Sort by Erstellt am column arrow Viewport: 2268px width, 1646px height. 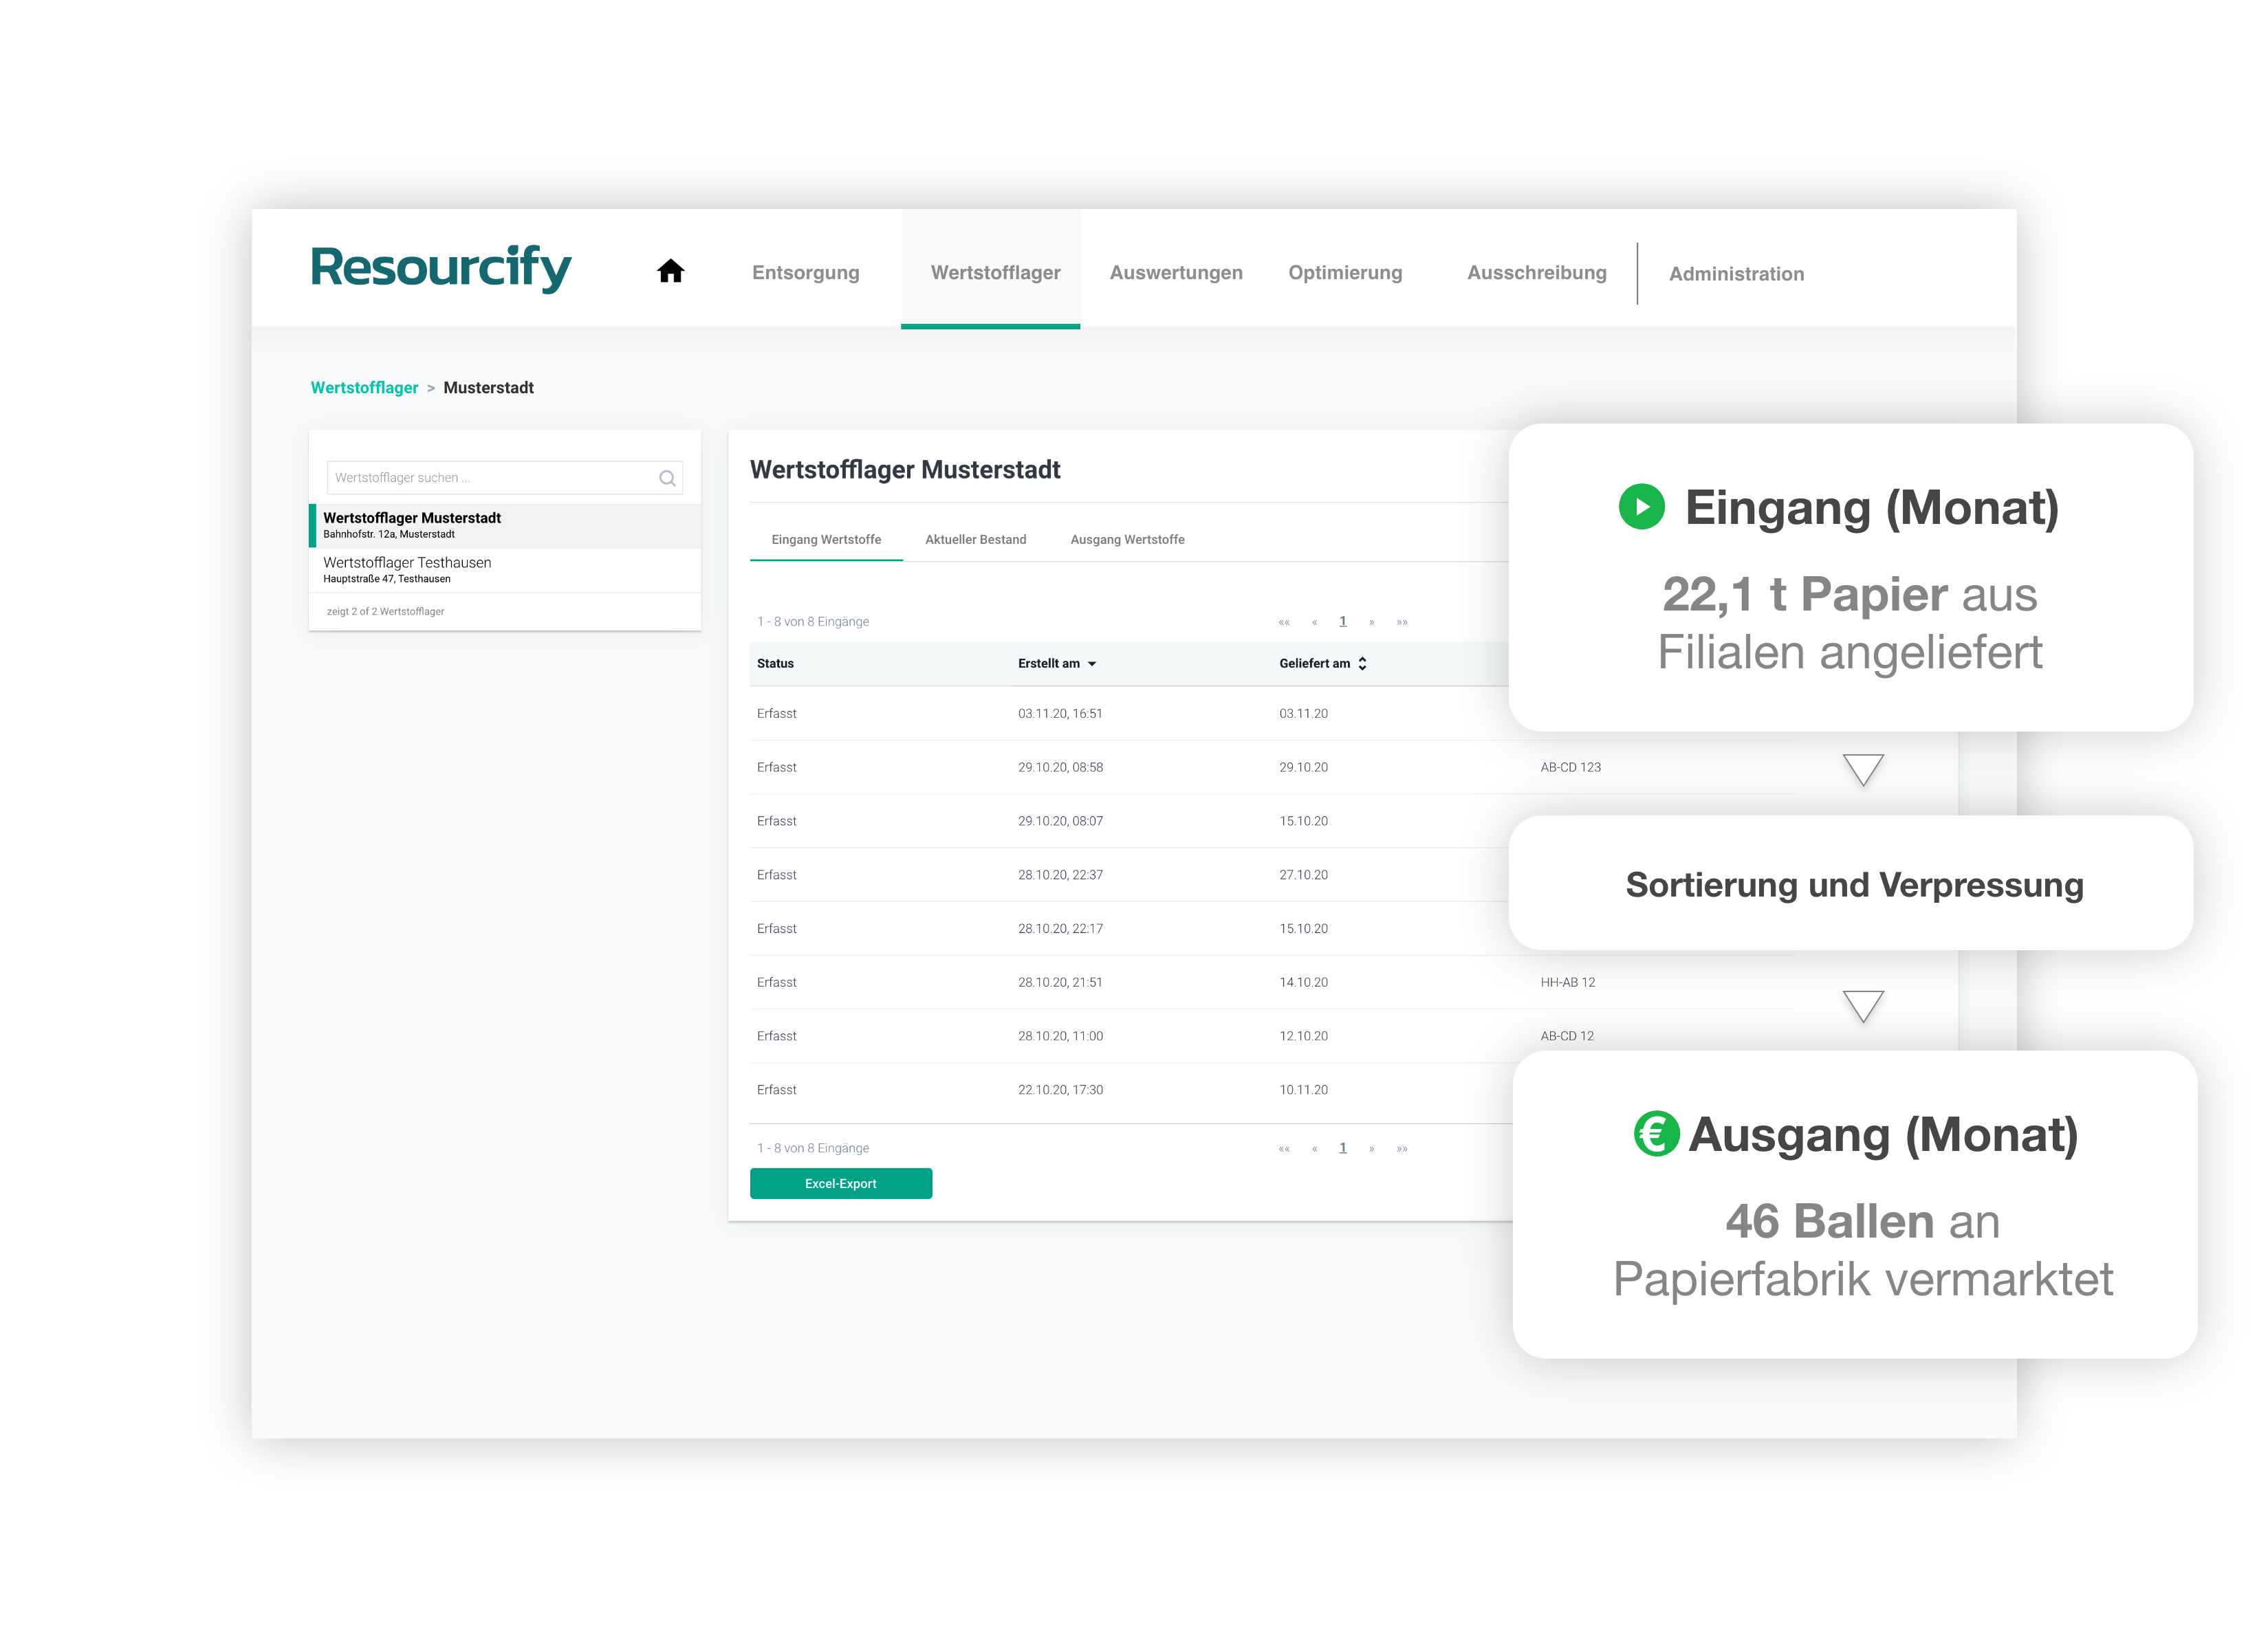(x=1092, y=664)
